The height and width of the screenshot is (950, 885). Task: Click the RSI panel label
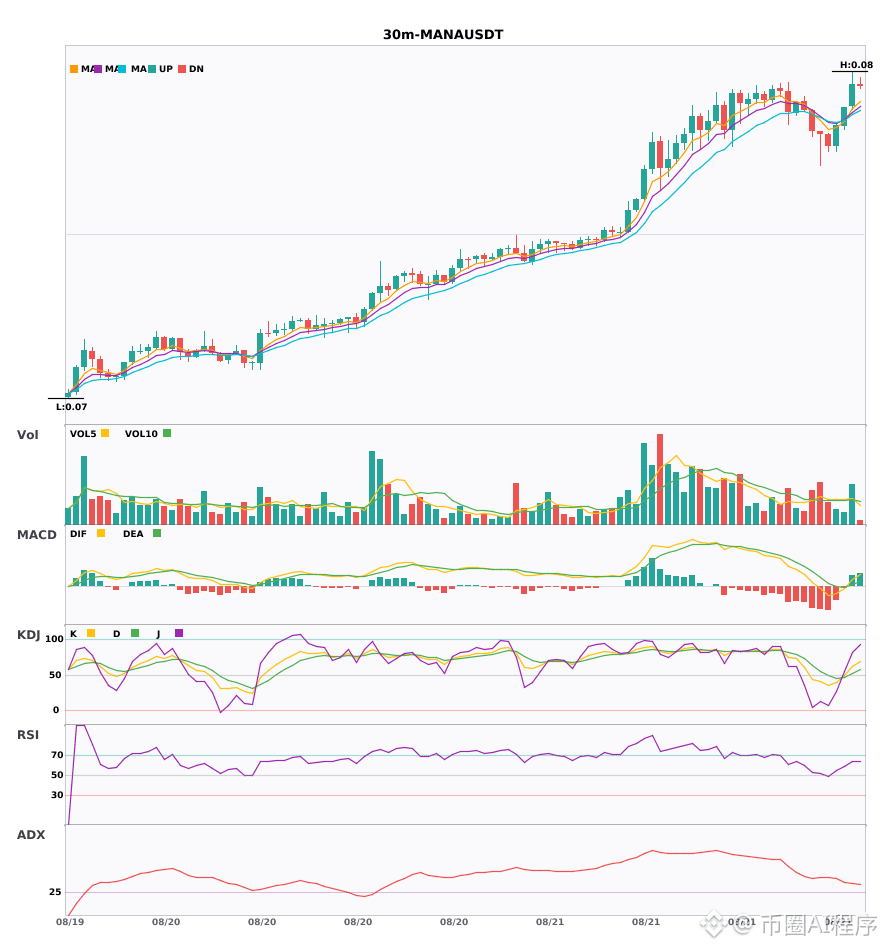[x=28, y=735]
